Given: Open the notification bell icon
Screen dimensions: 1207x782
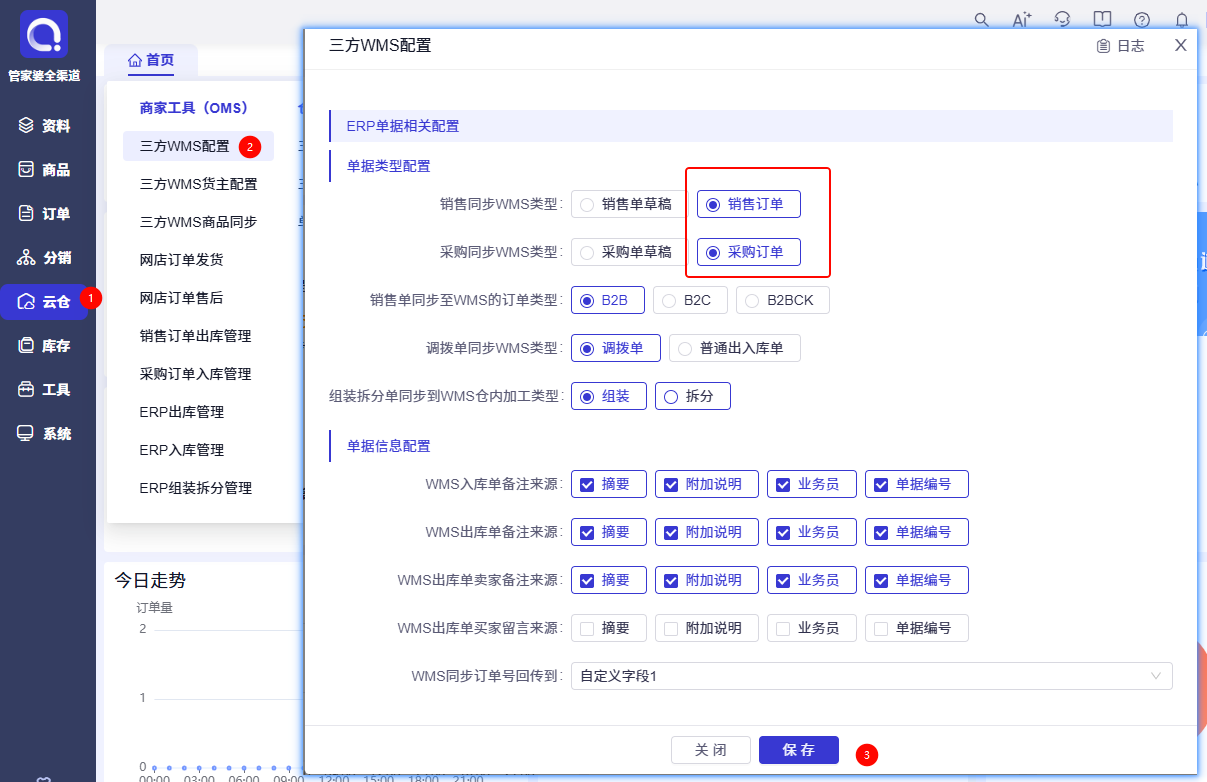Looking at the screenshot, I should click(1182, 19).
